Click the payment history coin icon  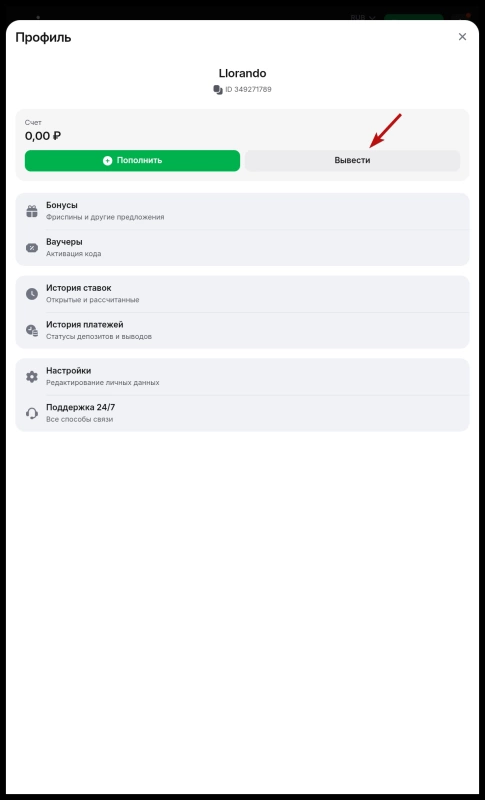point(32,331)
